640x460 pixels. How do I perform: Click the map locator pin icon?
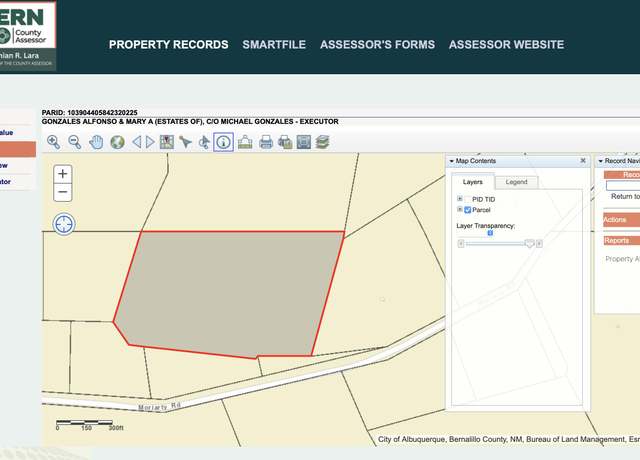167,142
